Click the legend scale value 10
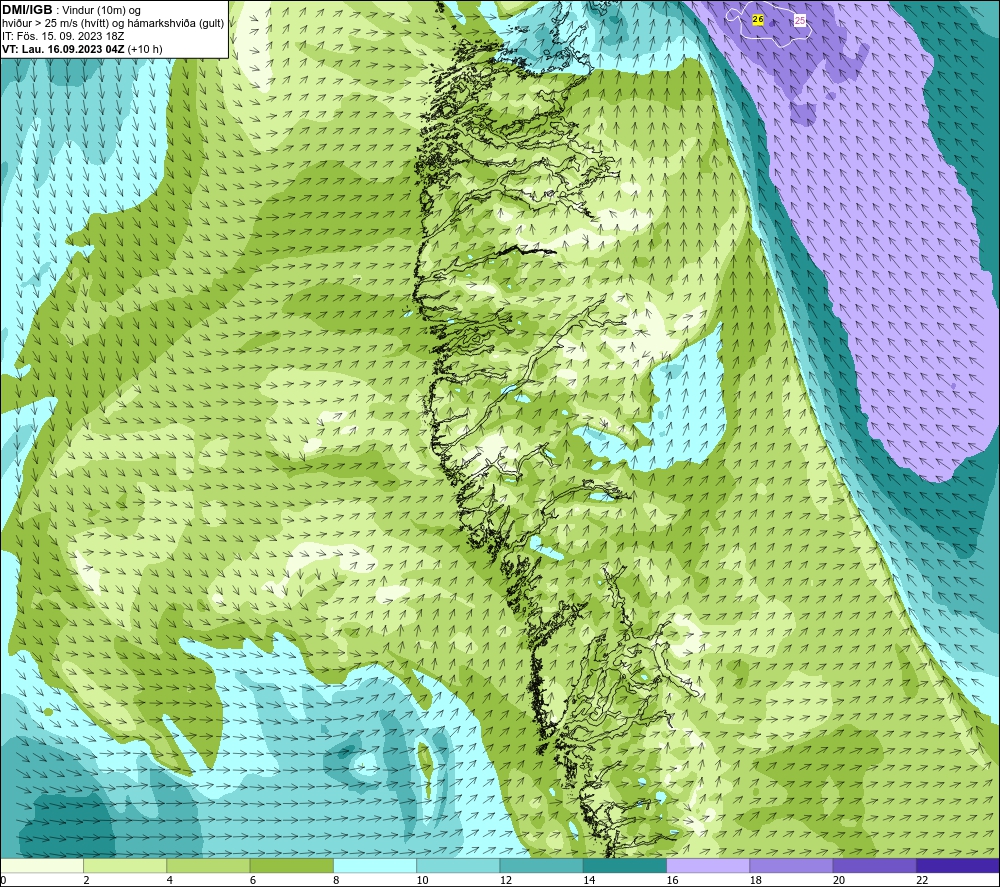Image resolution: width=1000 pixels, height=887 pixels. click(x=422, y=881)
